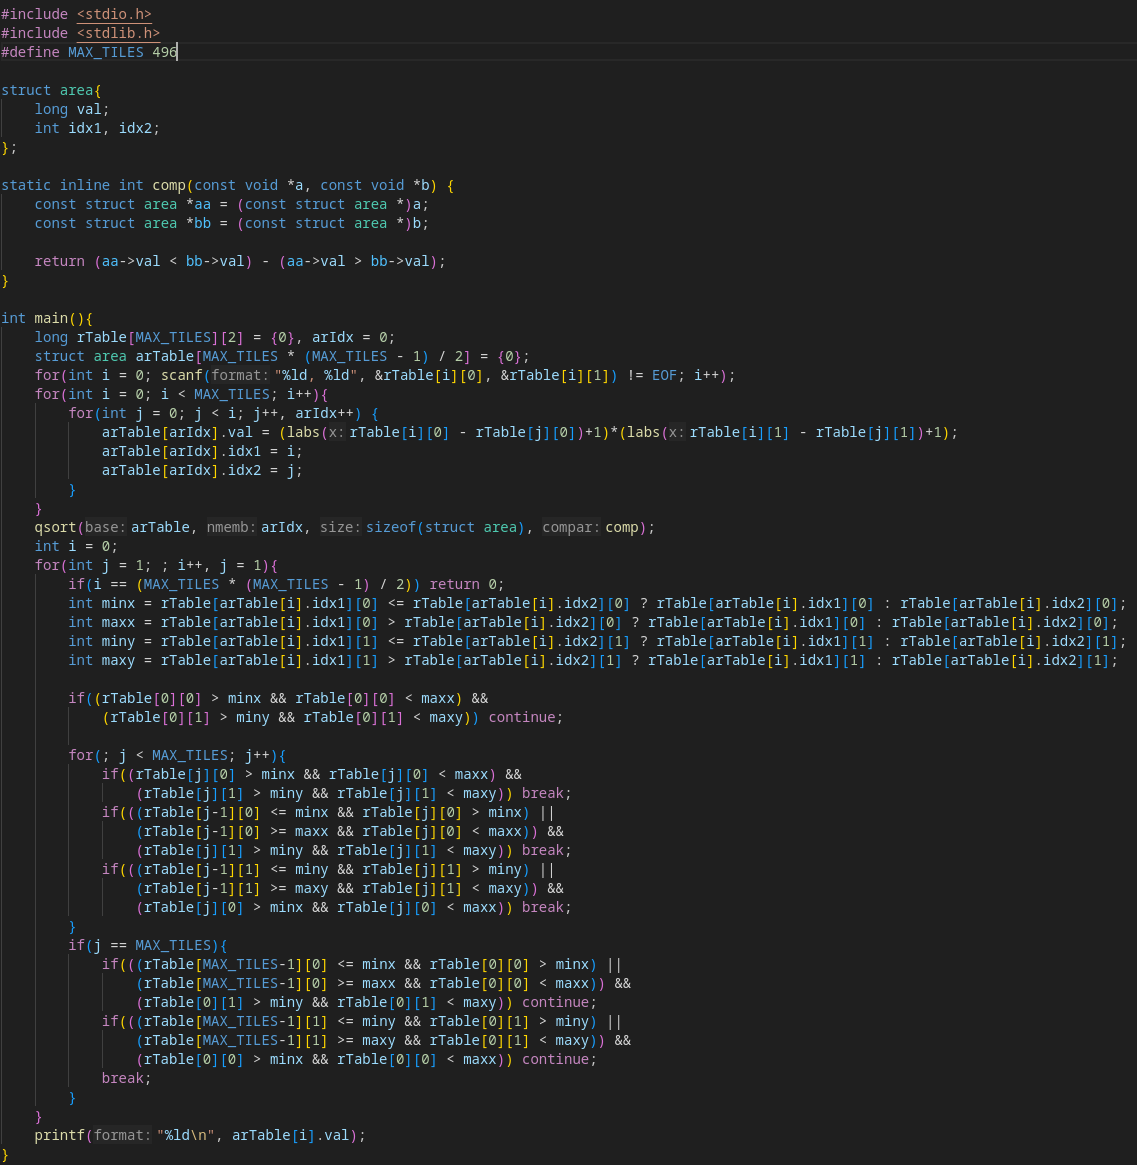Click the 'if(j == MAX_TILES){' condition
Viewport: 1137px width, 1165px height.
148,945
